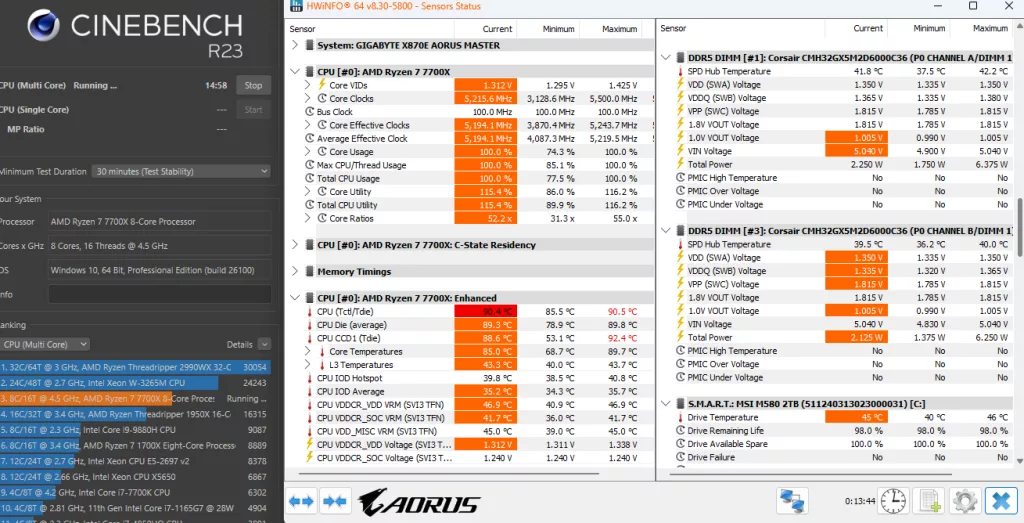
Task: Click the circle icon beside Drive Remaining Life
Action: point(680,430)
